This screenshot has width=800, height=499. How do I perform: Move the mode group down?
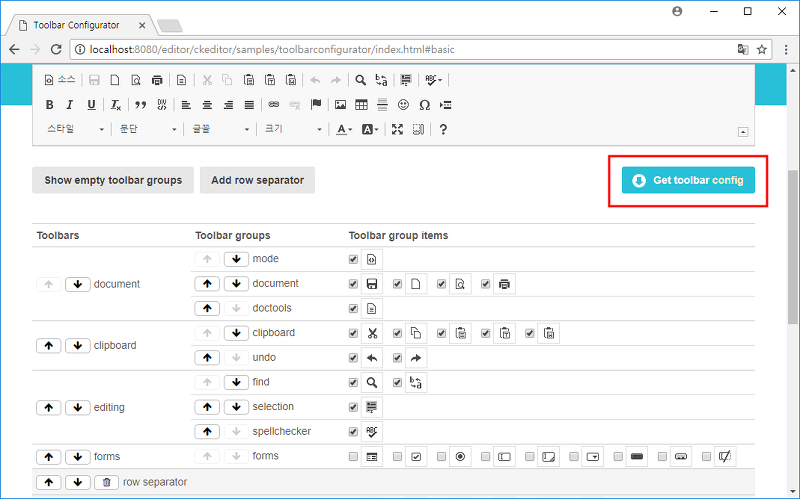[x=236, y=259]
